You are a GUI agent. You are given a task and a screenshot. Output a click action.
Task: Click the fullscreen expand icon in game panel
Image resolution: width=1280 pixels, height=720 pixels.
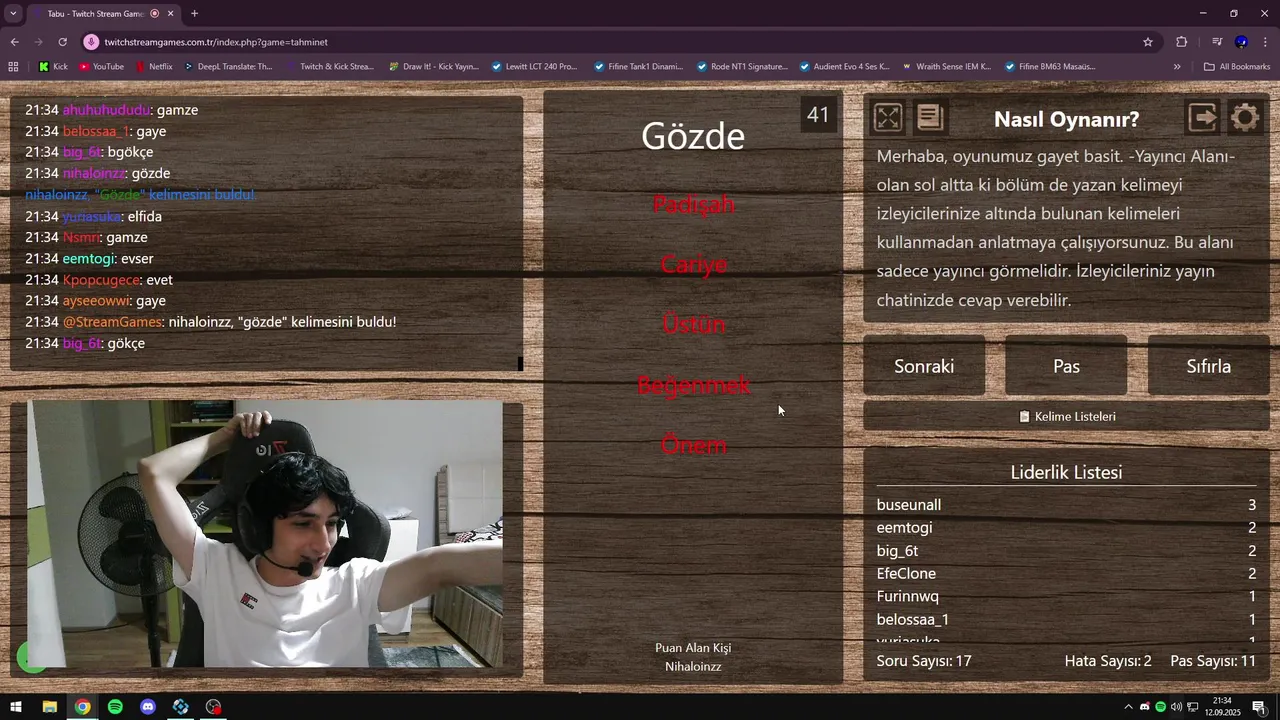(x=887, y=118)
